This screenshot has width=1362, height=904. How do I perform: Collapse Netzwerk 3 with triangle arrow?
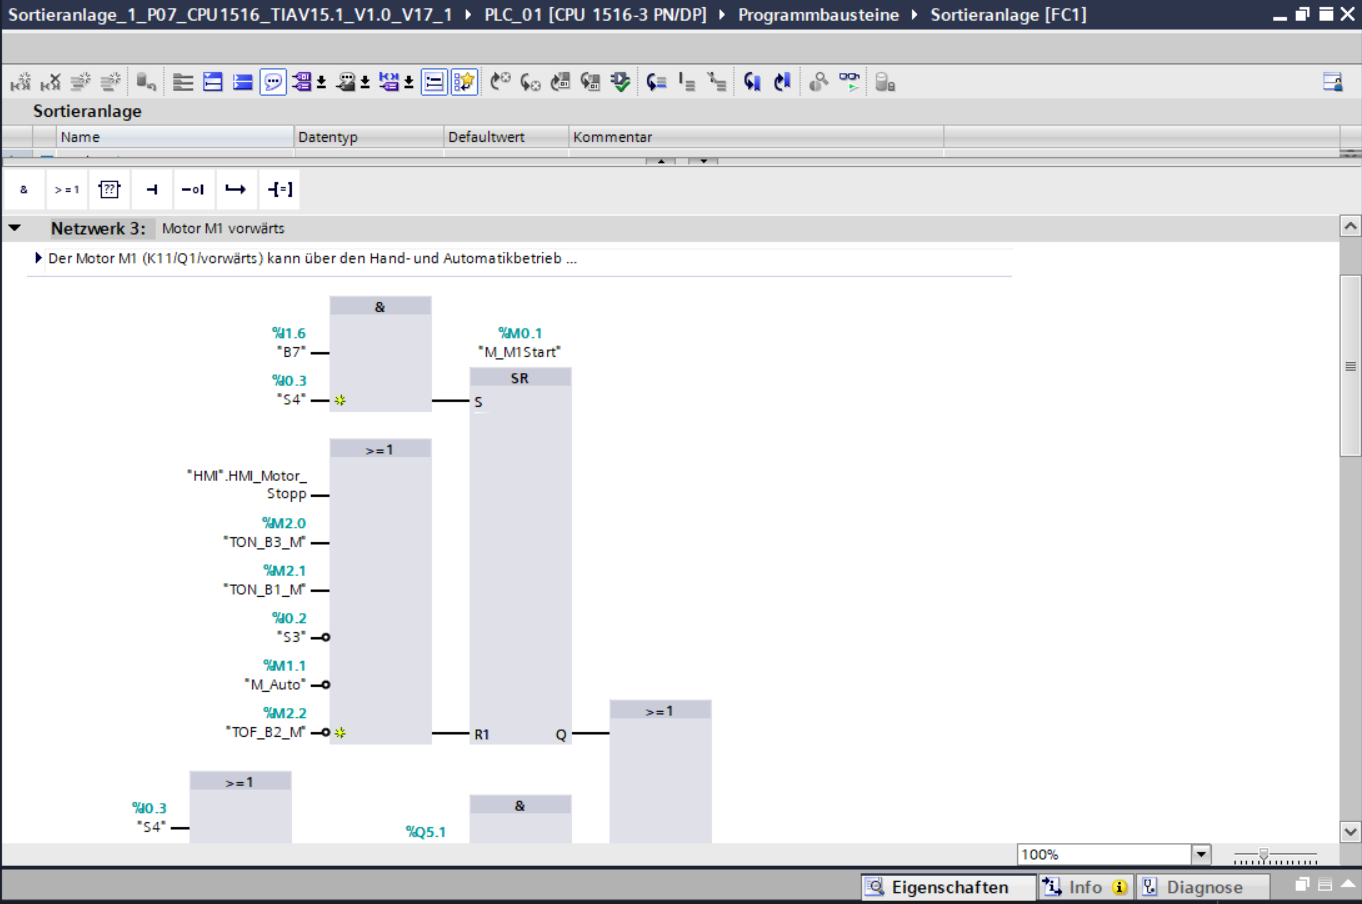pyautogui.click(x=15, y=228)
